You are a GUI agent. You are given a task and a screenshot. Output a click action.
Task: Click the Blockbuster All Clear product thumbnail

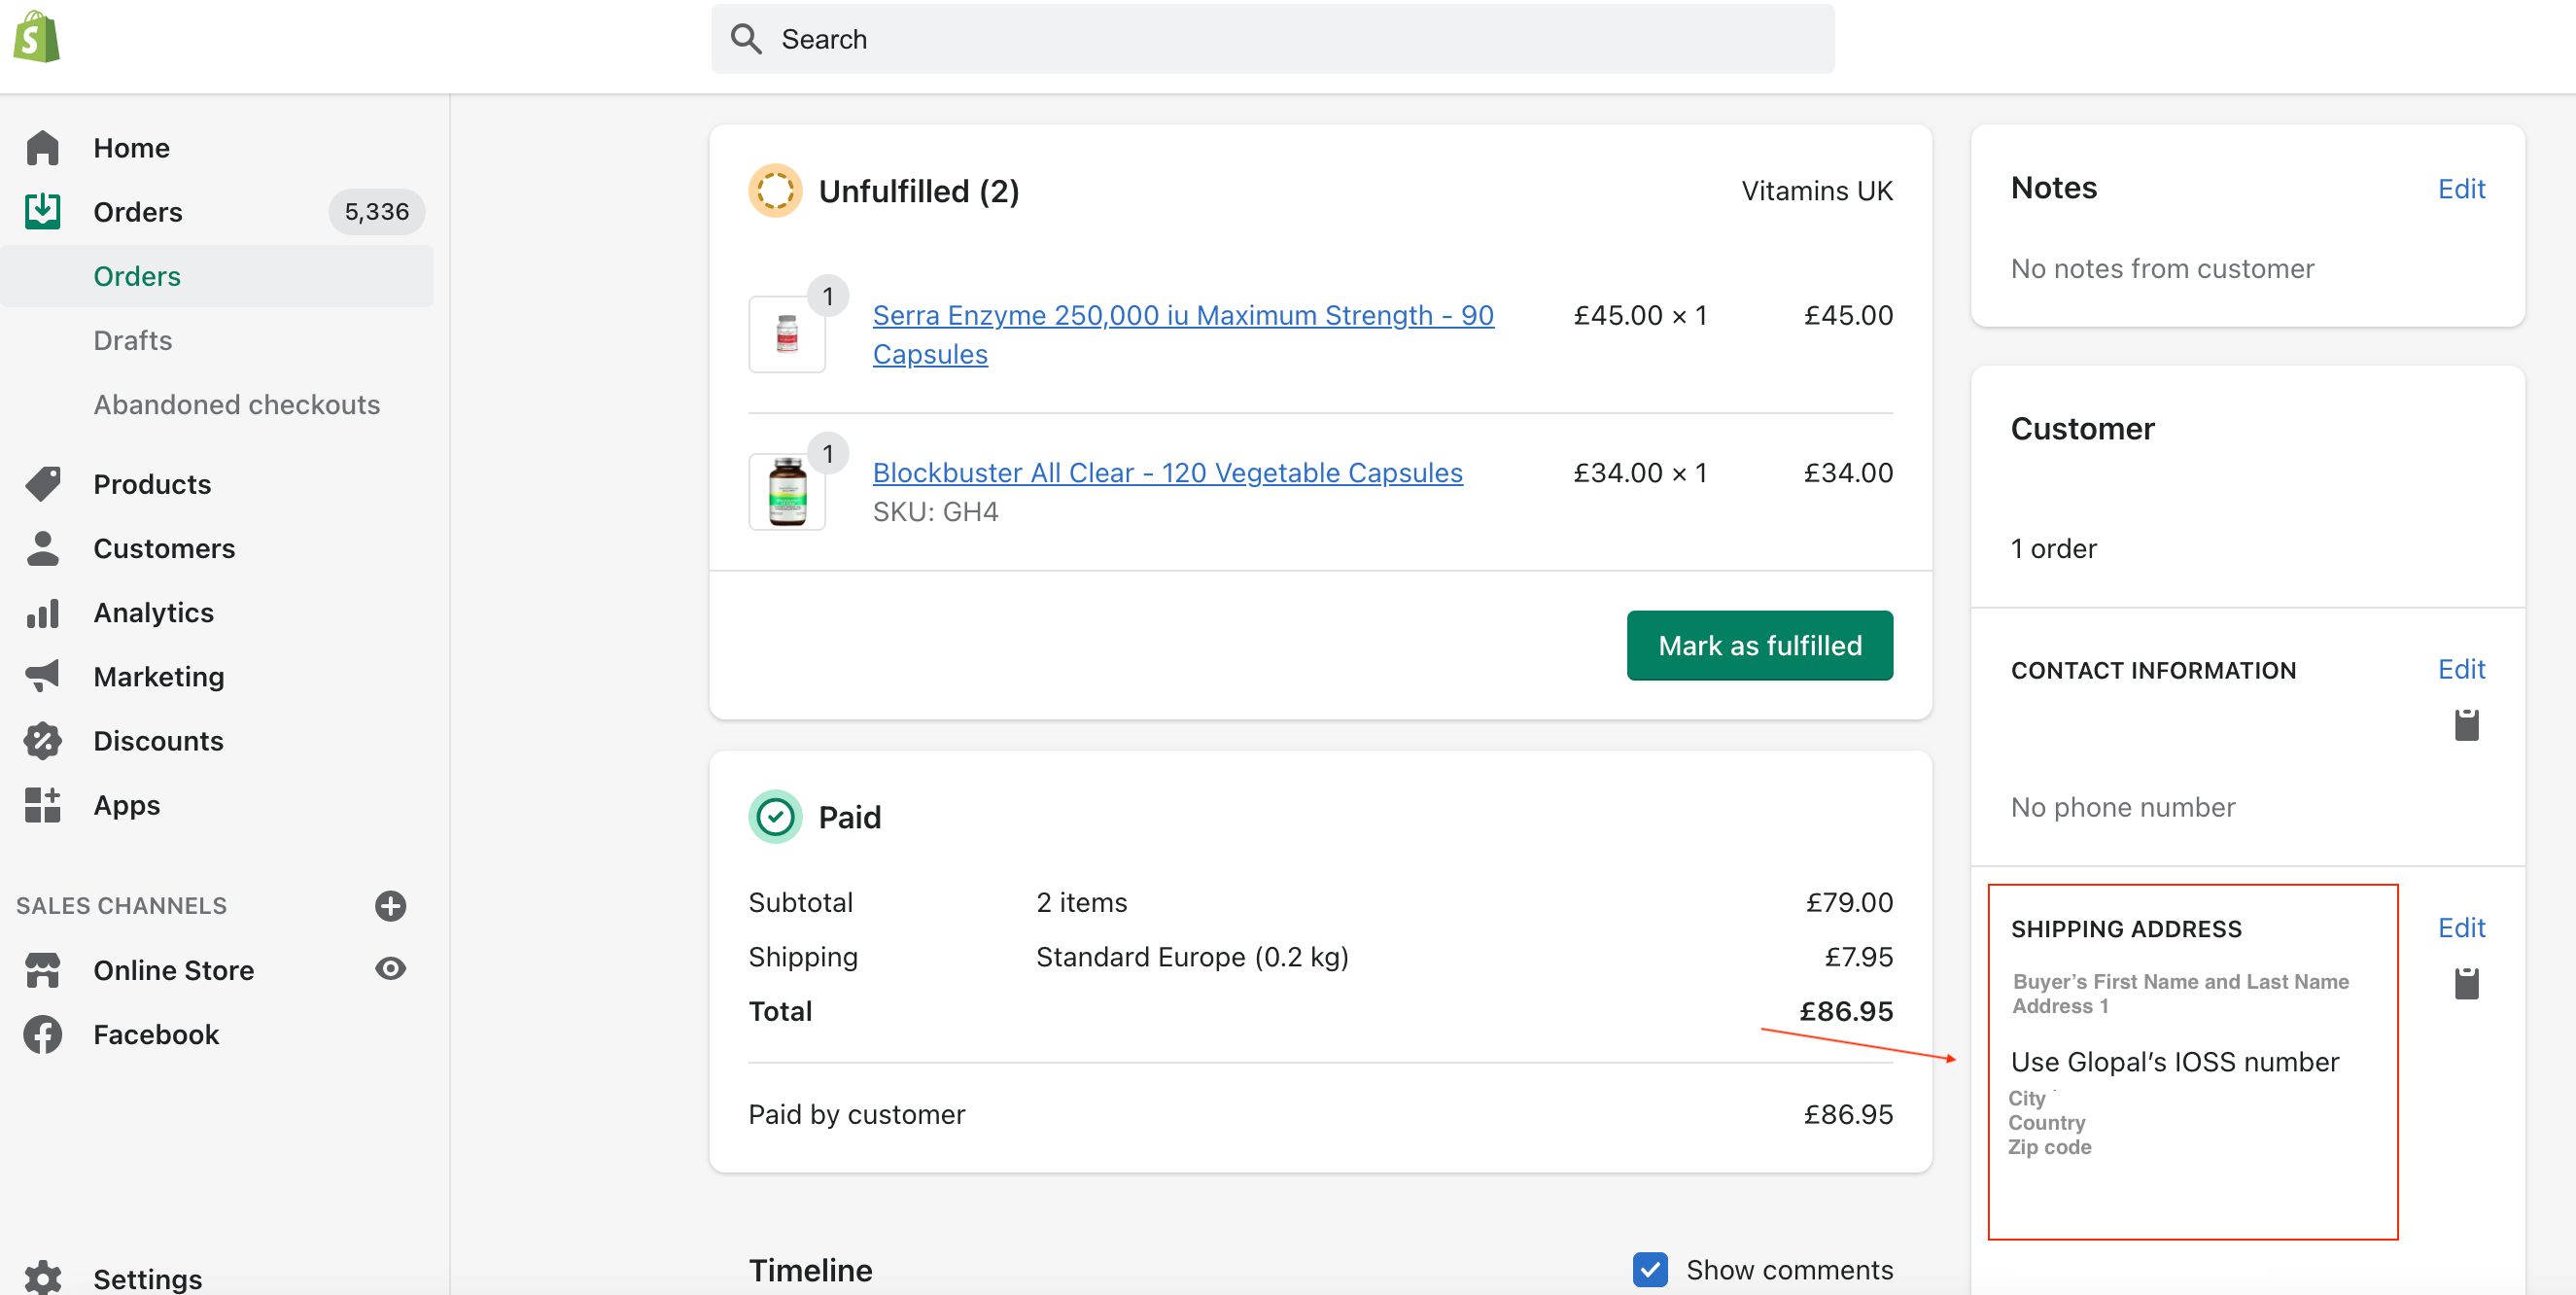click(787, 491)
